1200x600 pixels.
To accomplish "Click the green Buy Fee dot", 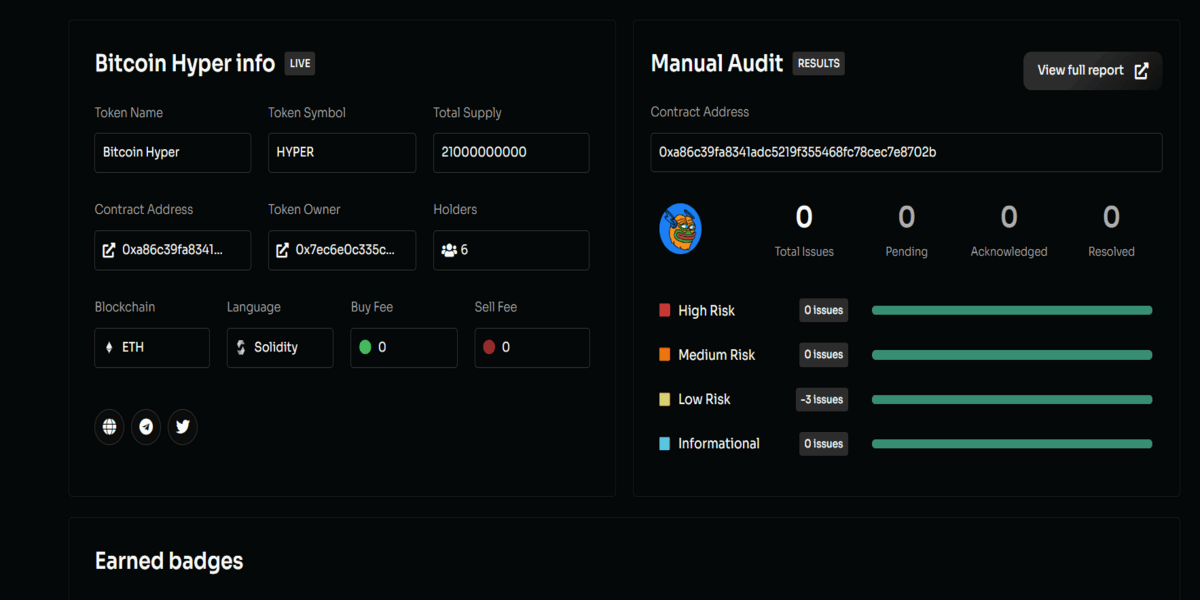I will pyautogui.click(x=365, y=347).
